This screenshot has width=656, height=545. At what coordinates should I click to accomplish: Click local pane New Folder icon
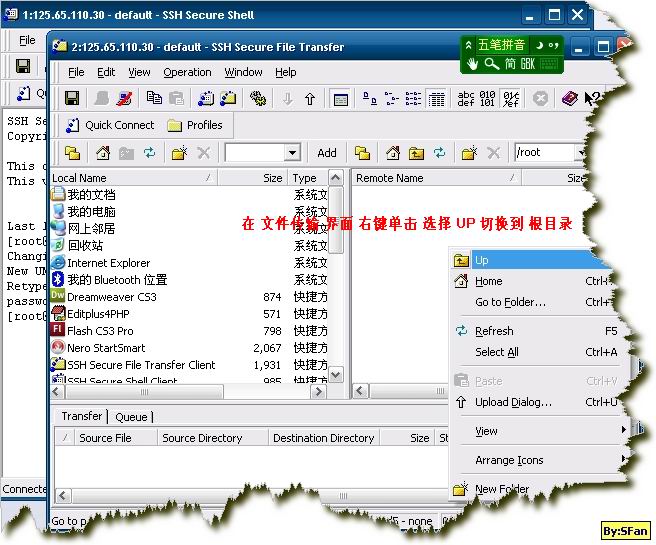click(179, 153)
